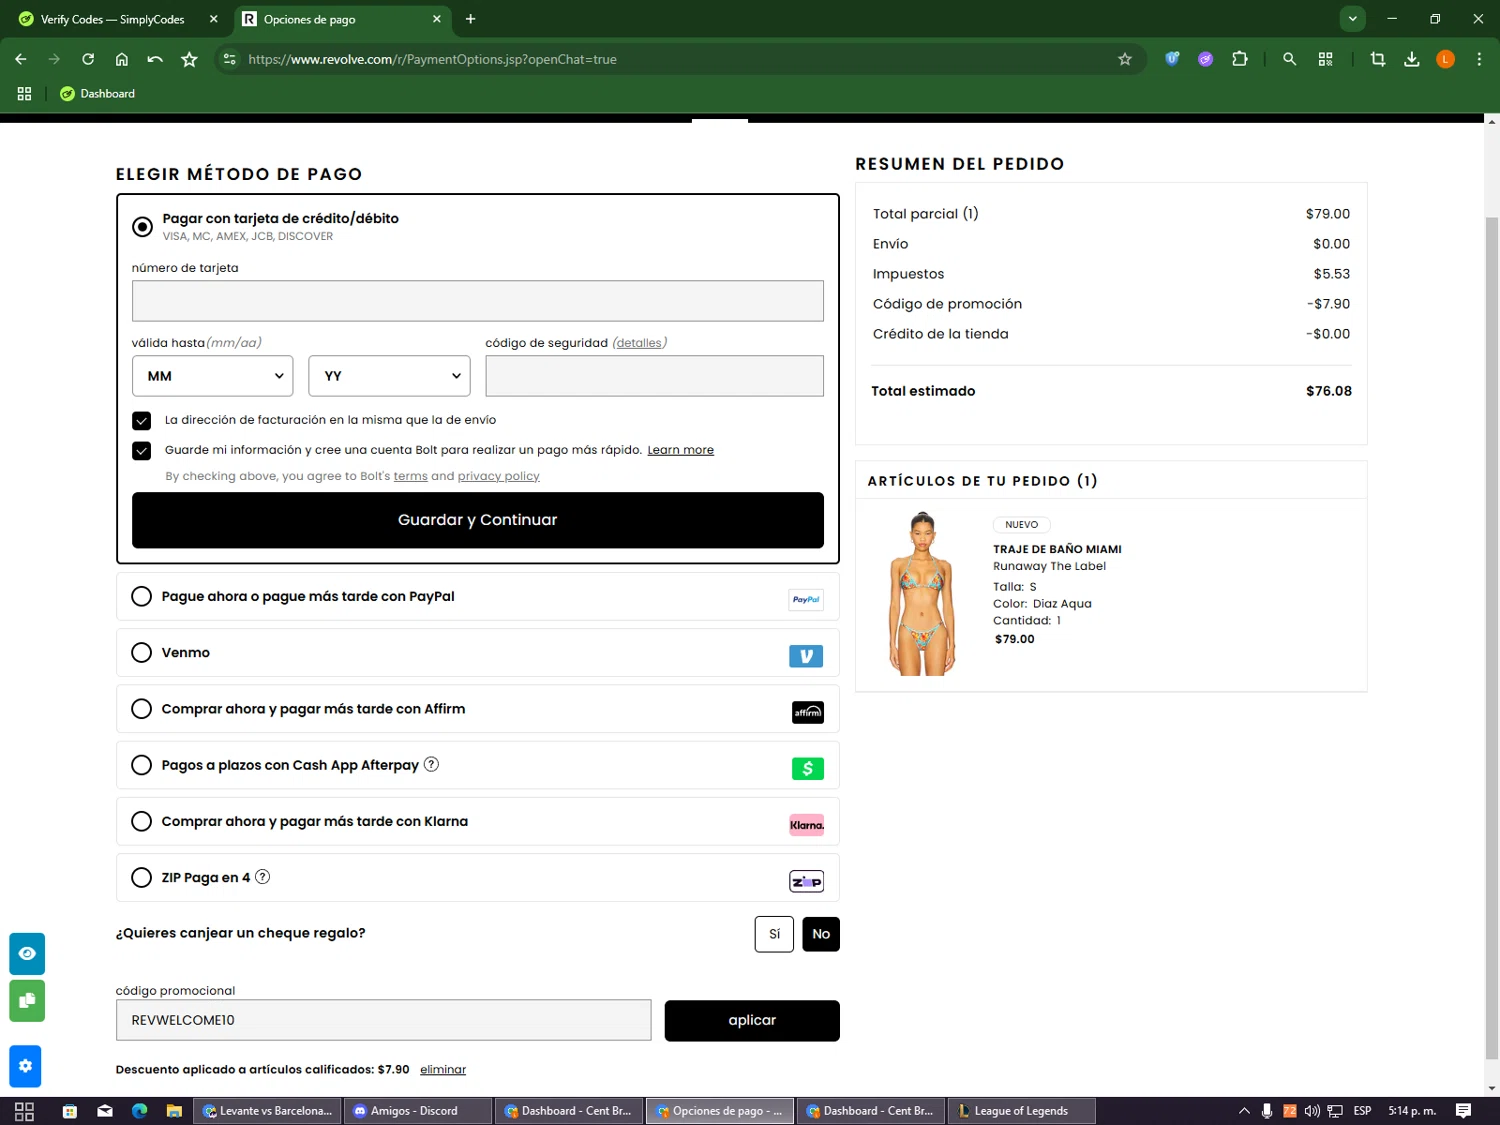Choose Sí for gift certificate
1500x1125 pixels.
(x=774, y=934)
